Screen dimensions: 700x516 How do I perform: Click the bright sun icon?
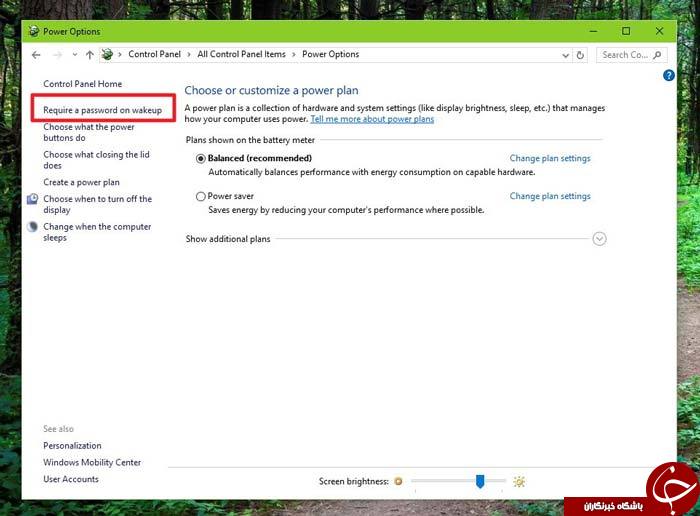click(519, 482)
